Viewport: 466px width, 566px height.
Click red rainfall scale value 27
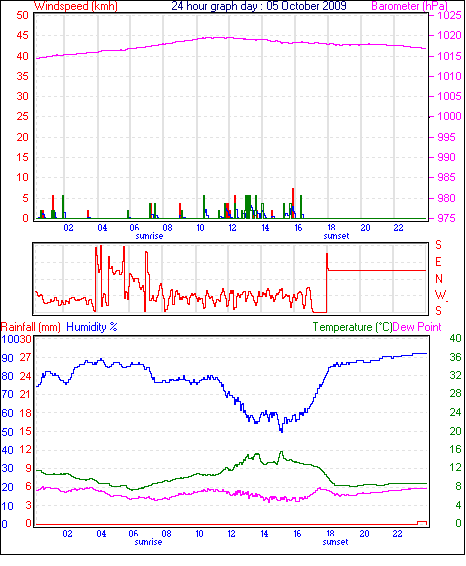(25, 357)
